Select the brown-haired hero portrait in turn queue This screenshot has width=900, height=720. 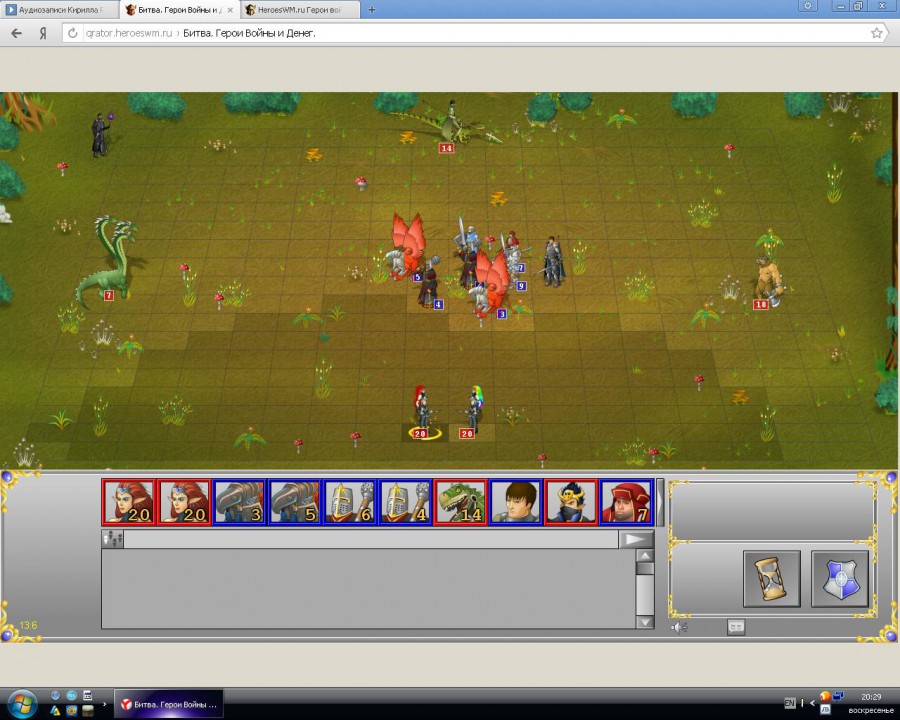click(515, 502)
